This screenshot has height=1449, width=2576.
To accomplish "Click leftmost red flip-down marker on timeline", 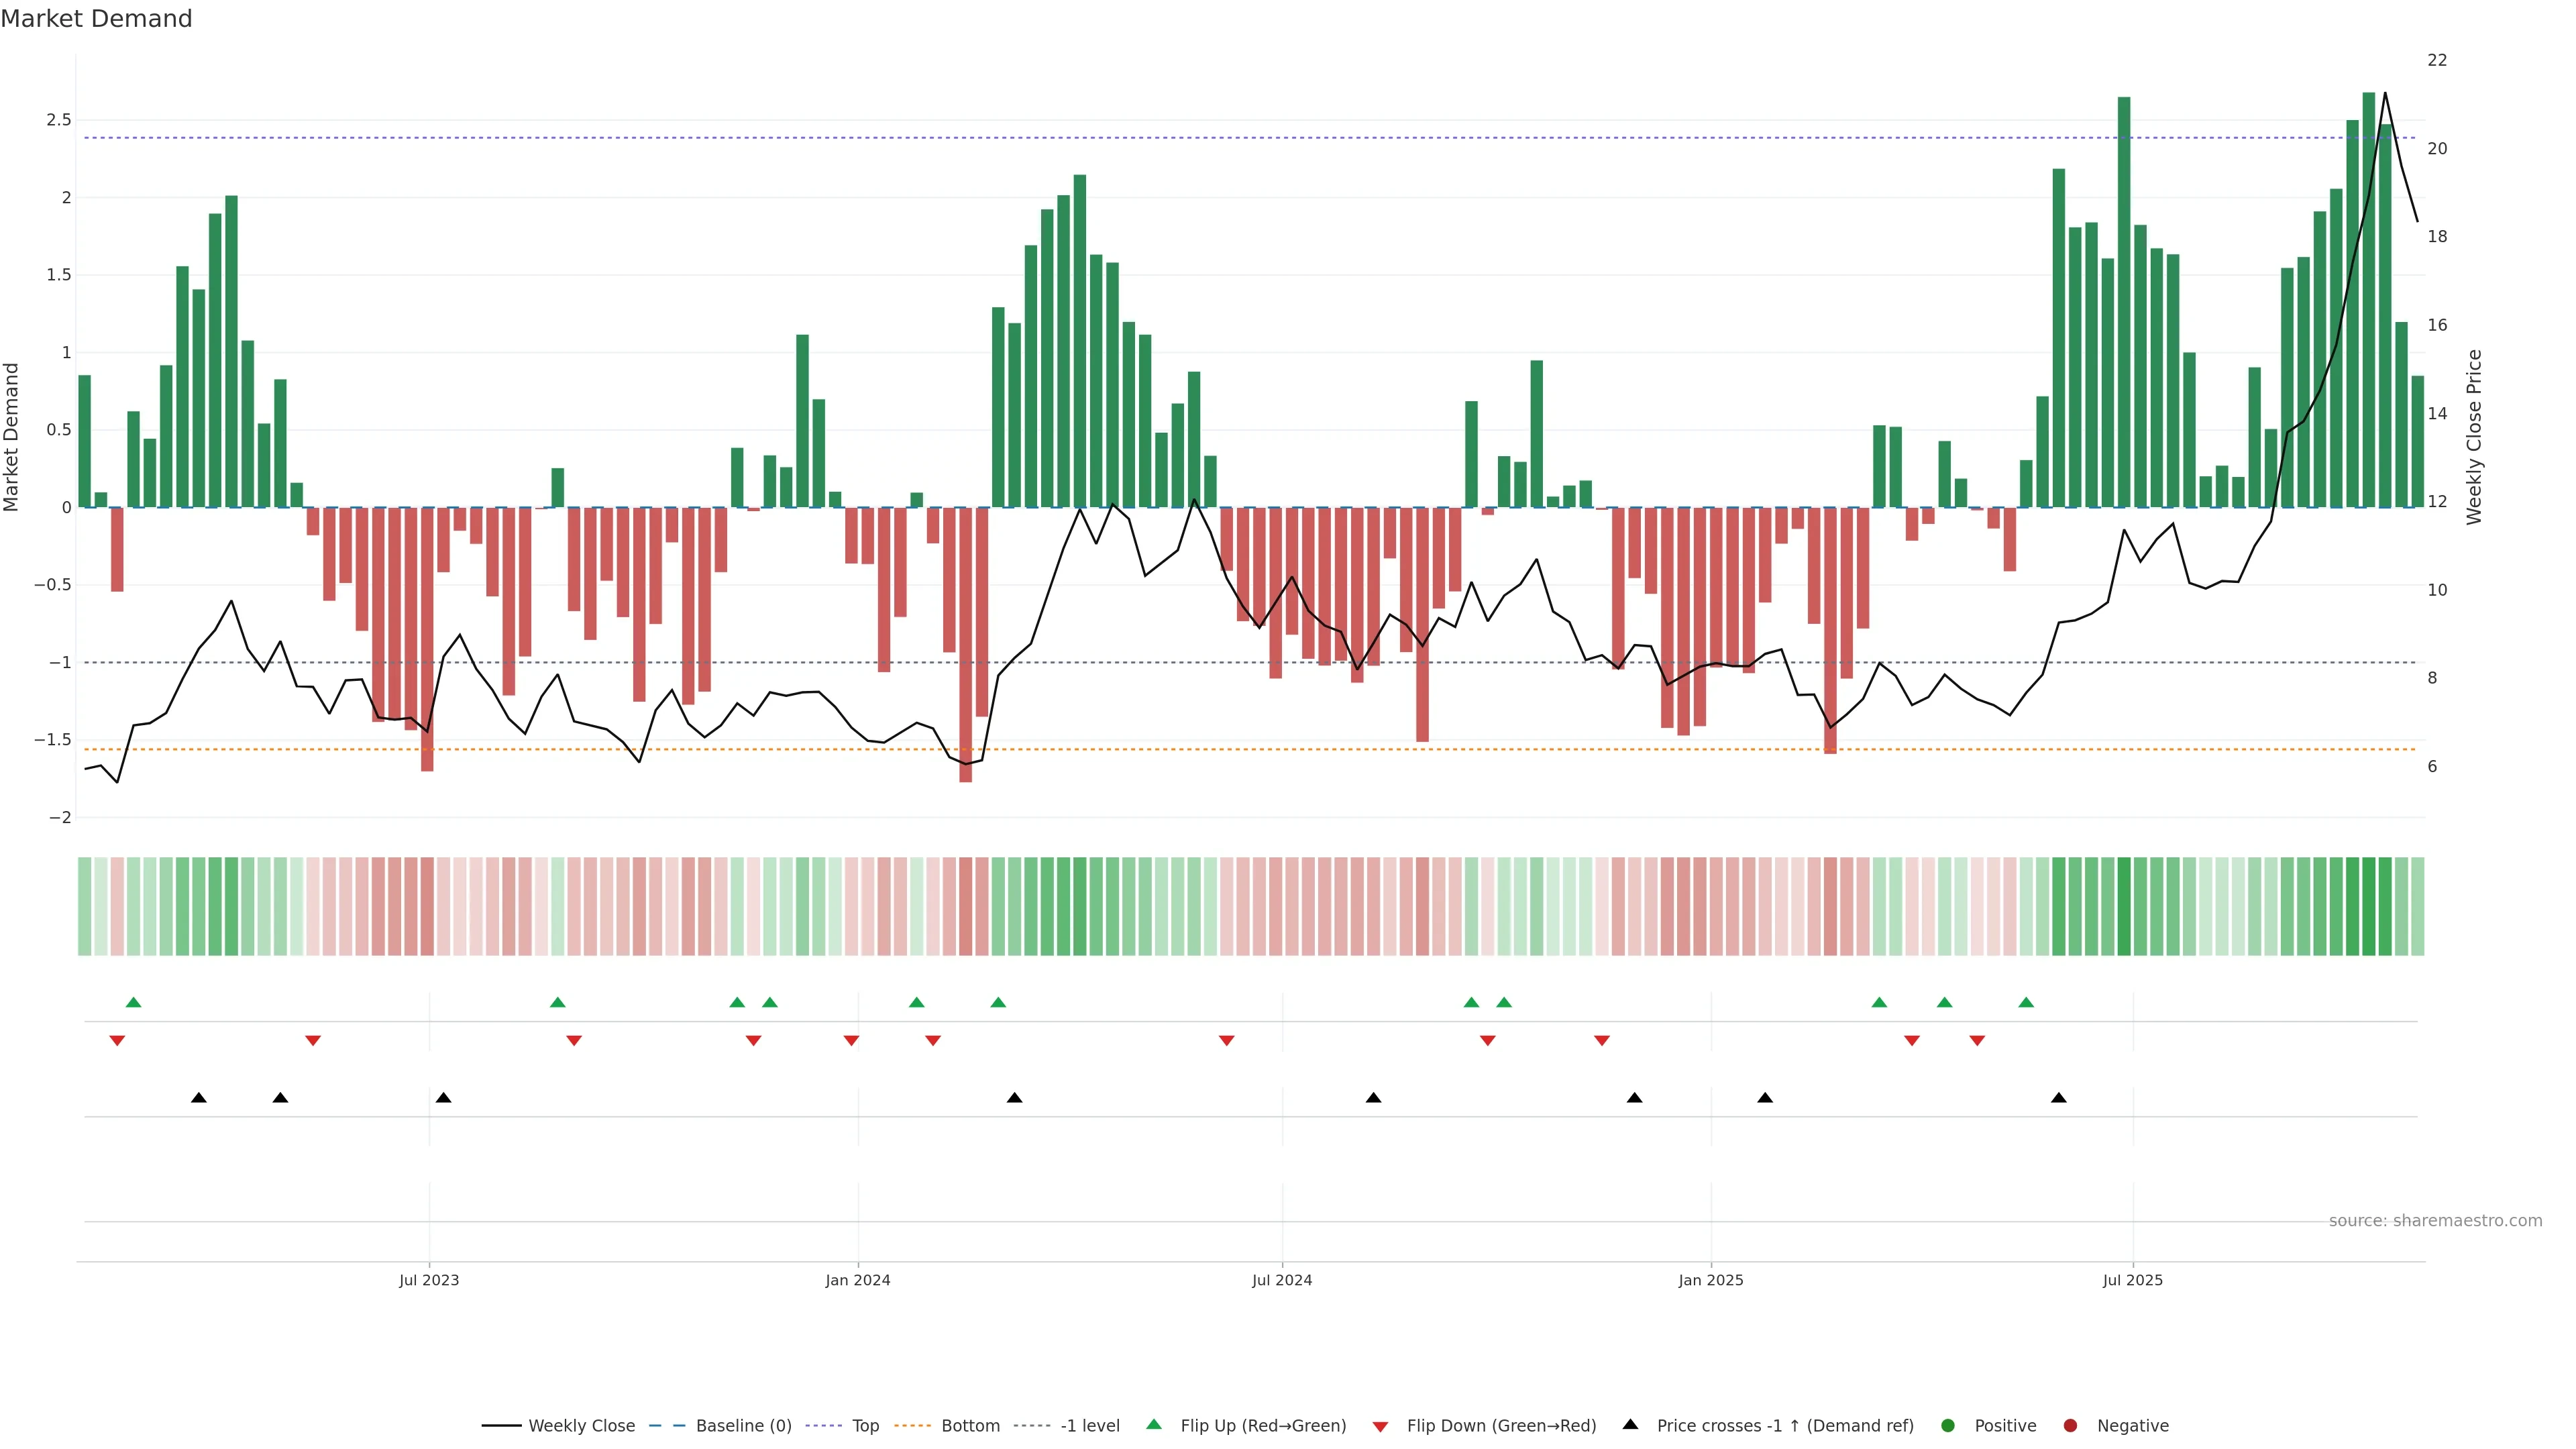I will (x=117, y=1041).
